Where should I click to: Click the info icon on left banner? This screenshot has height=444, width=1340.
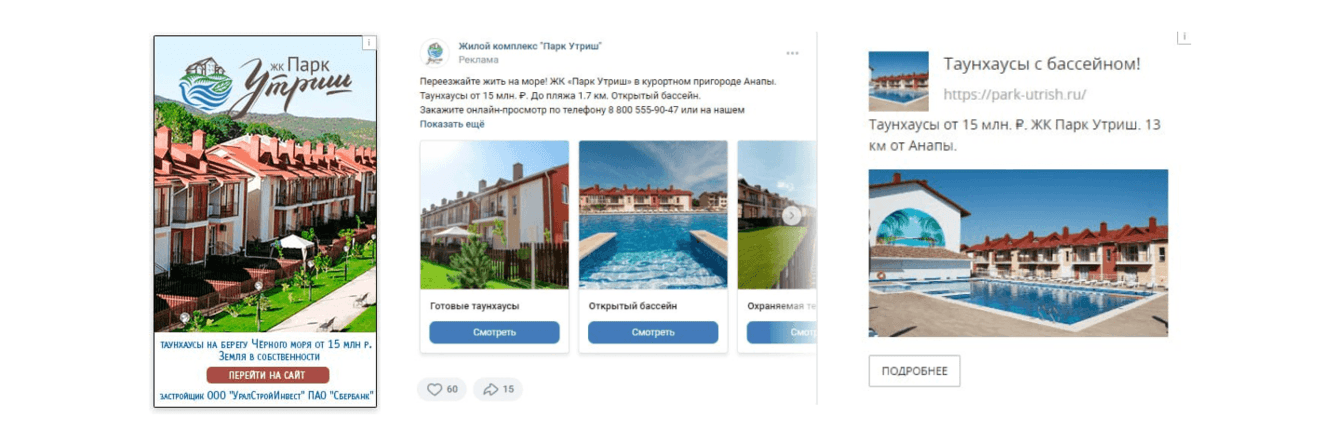coord(369,43)
